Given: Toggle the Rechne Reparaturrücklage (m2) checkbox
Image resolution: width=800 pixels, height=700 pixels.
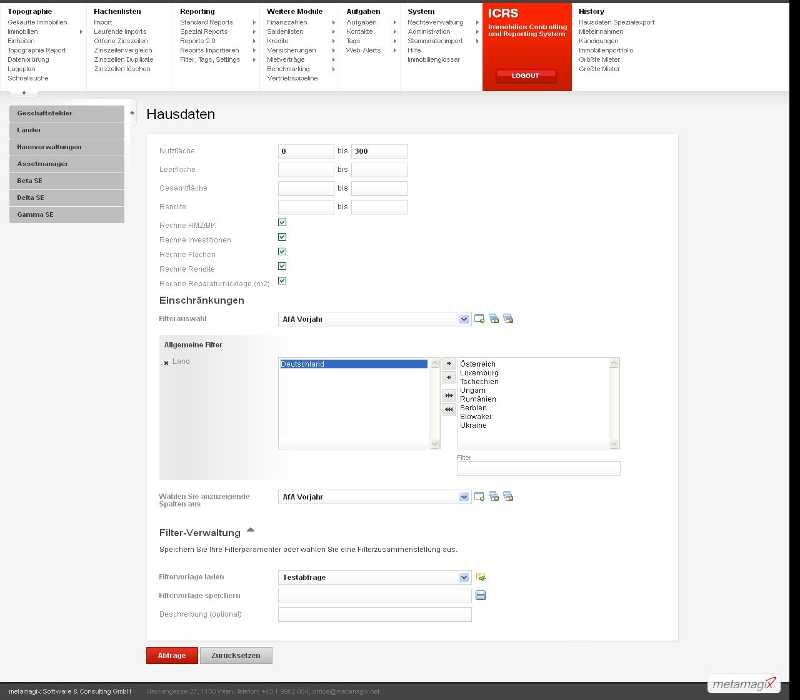Looking at the screenshot, I should 282,281.
